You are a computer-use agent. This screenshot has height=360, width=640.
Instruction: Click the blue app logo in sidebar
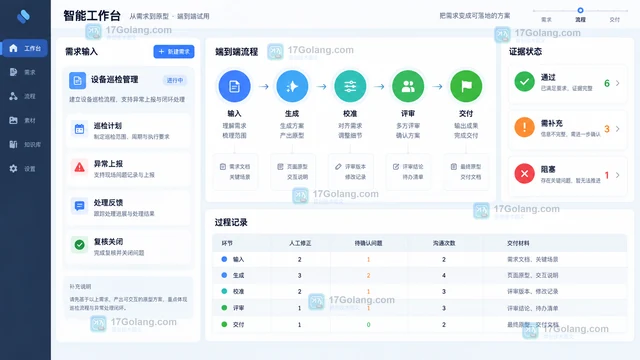(x=23, y=16)
